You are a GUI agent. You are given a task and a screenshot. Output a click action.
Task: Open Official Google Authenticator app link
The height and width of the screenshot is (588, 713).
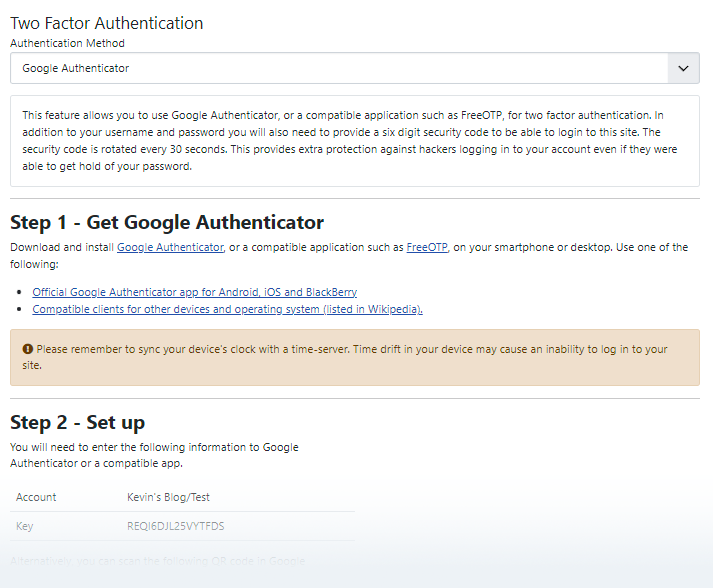[x=194, y=292]
